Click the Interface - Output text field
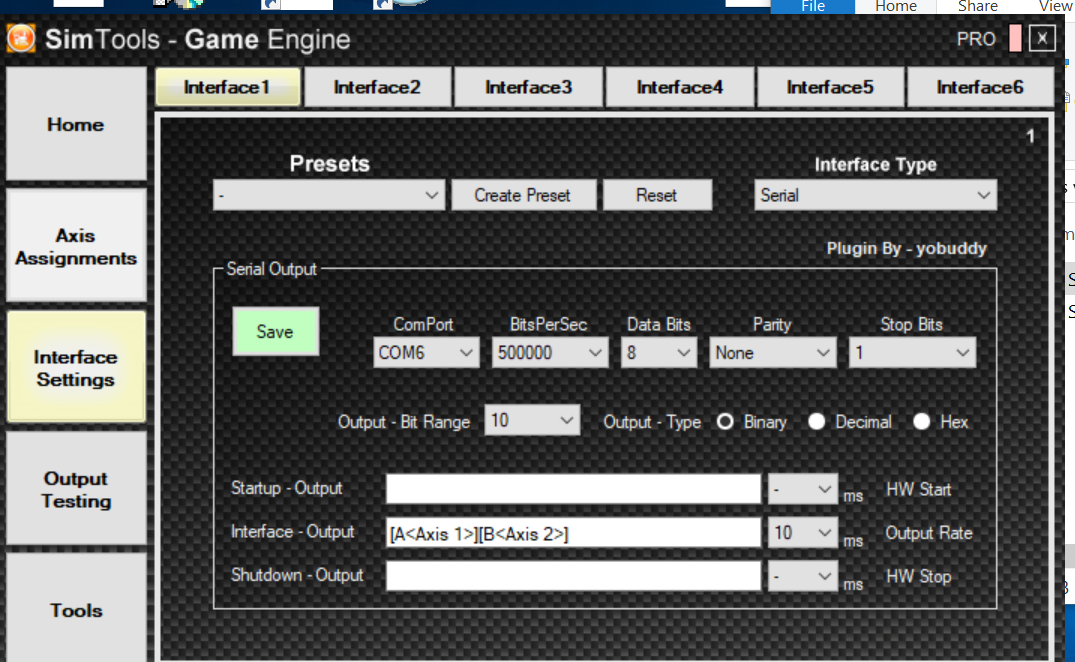The image size is (1075, 662). click(x=573, y=532)
